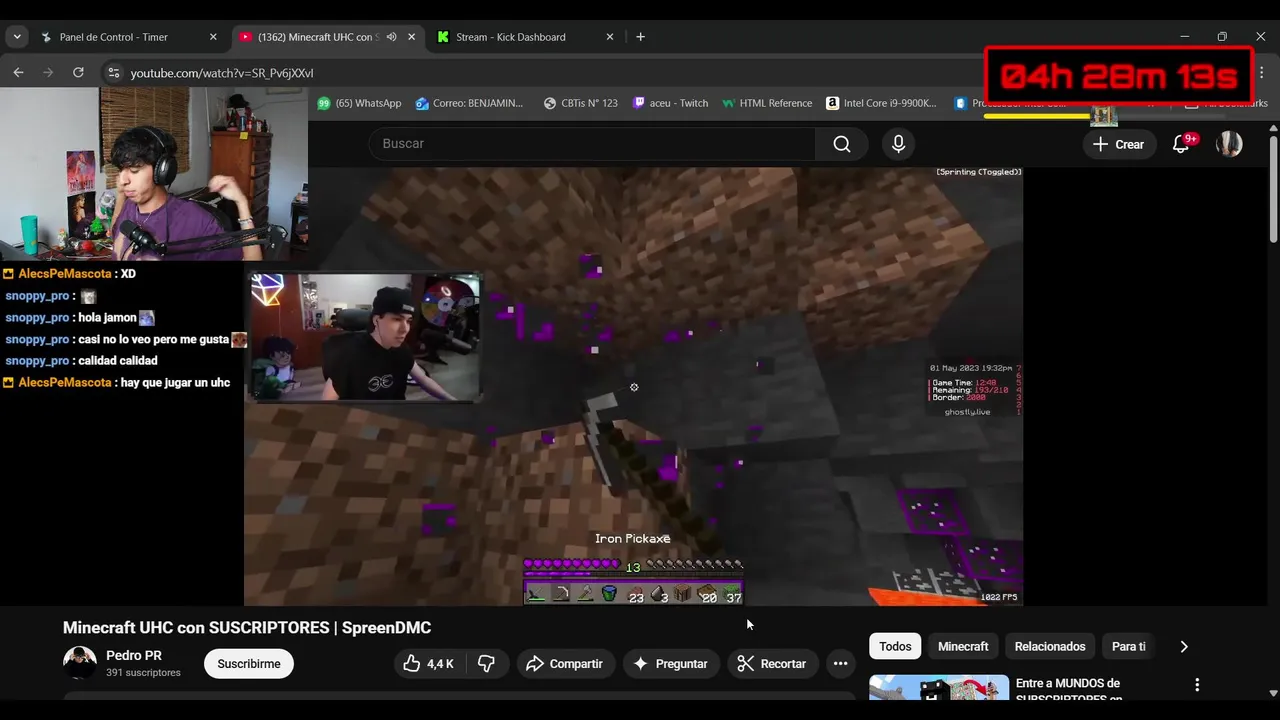Image resolution: width=1280 pixels, height=720 pixels.
Task: Click the Recortar clip button
Action: click(772, 664)
